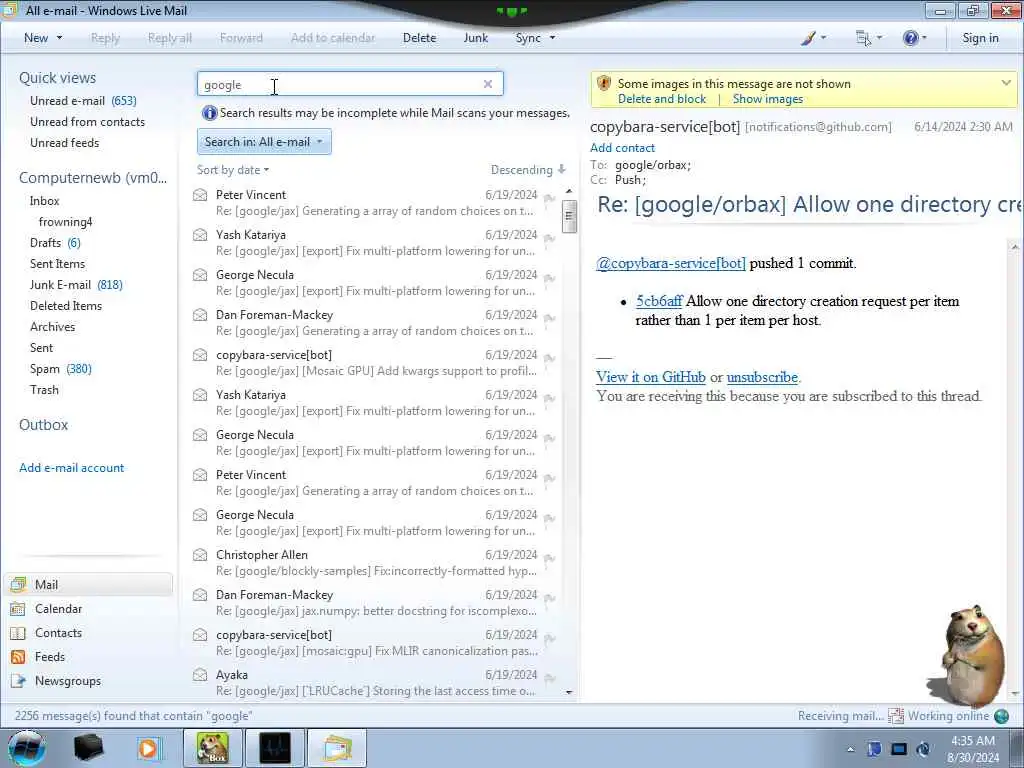Screen dimensions: 1024x768
Task: Open the New message dropdown arrow
Action: pyautogui.click(x=59, y=38)
